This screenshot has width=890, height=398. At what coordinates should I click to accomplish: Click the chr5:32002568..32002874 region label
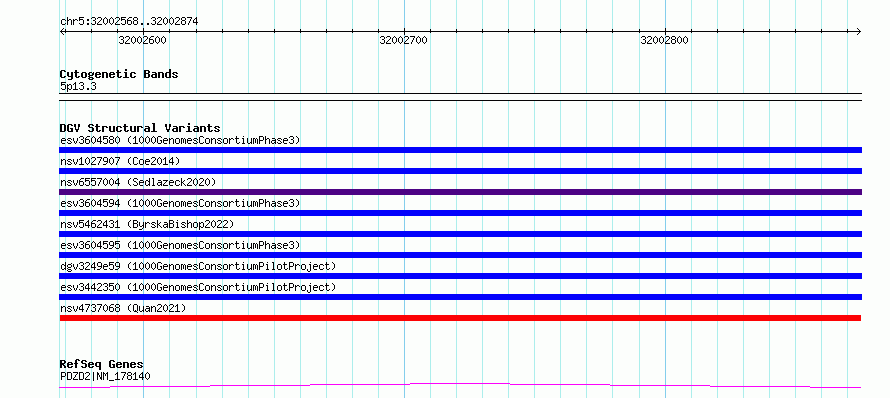point(129,22)
